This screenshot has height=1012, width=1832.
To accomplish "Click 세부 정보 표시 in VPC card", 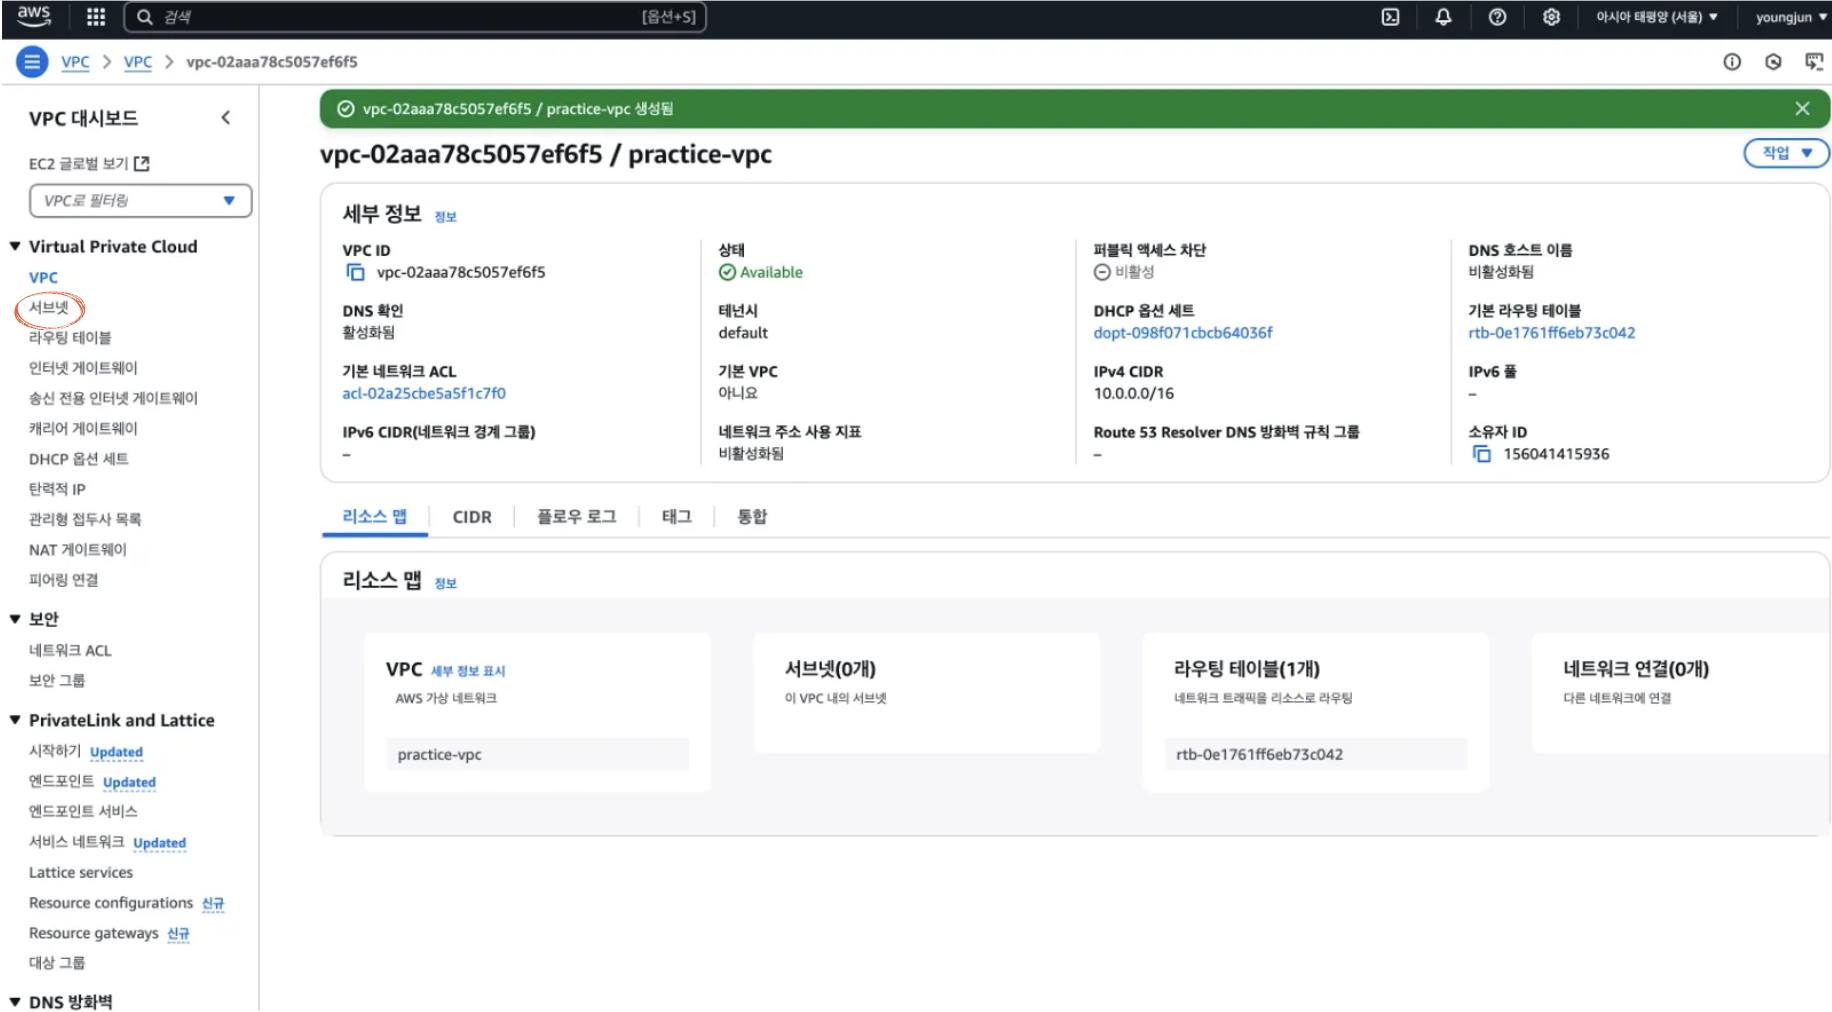I will coord(468,671).
